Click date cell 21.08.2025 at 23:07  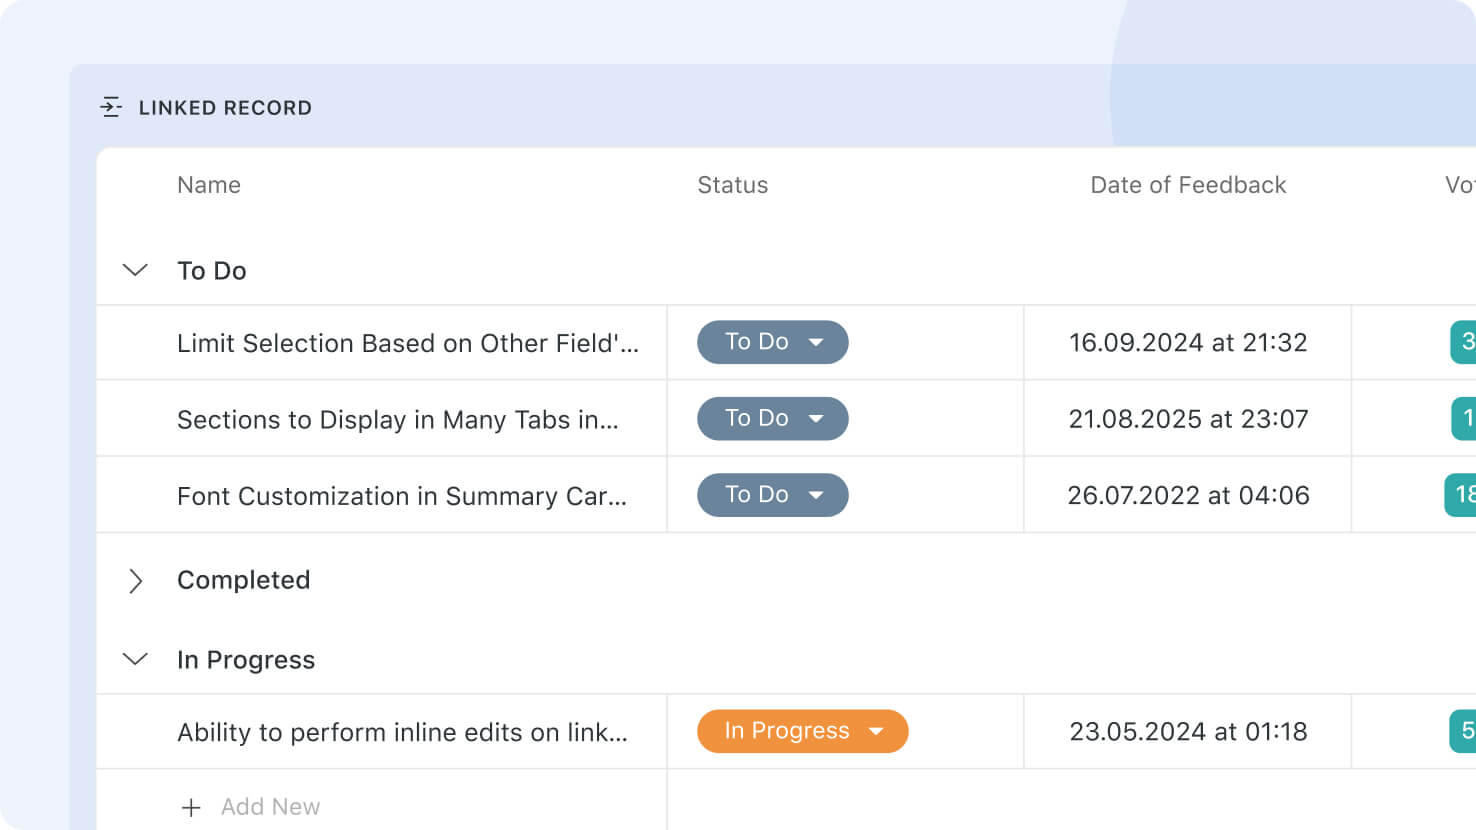tap(1188, 419)
